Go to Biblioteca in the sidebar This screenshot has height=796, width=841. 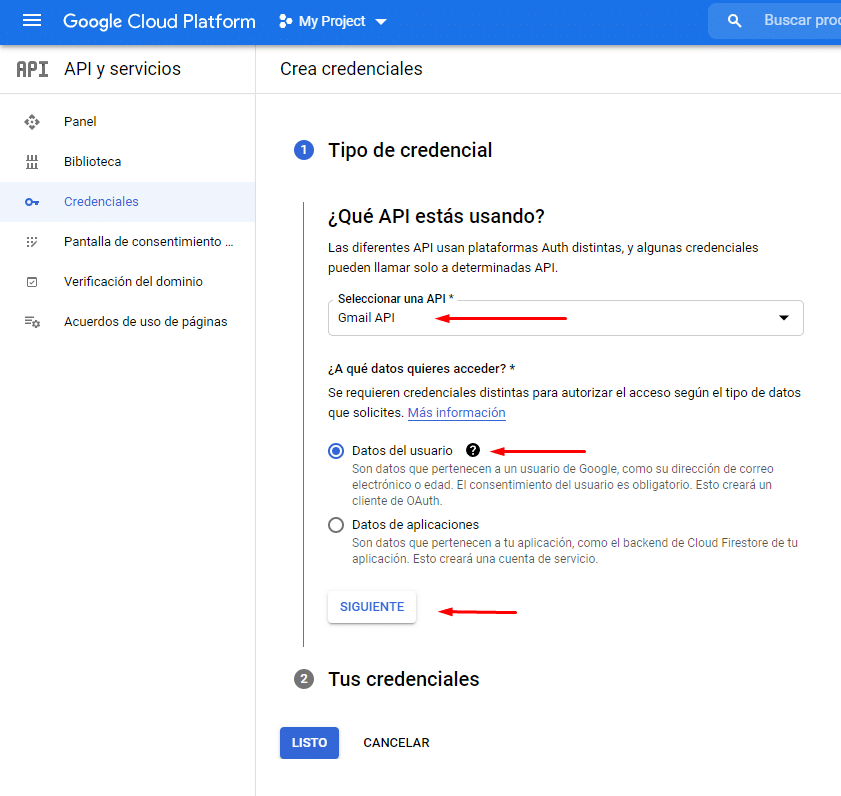coord(128,161)
